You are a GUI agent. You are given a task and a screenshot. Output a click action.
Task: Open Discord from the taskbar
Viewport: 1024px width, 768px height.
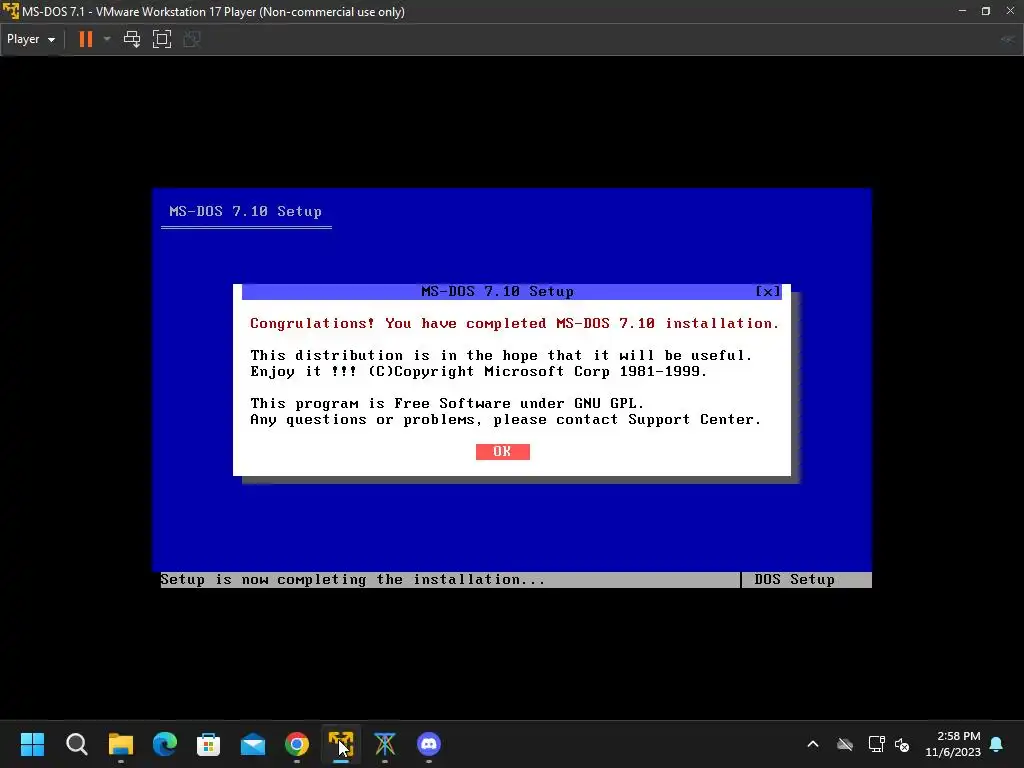[429, 744]
